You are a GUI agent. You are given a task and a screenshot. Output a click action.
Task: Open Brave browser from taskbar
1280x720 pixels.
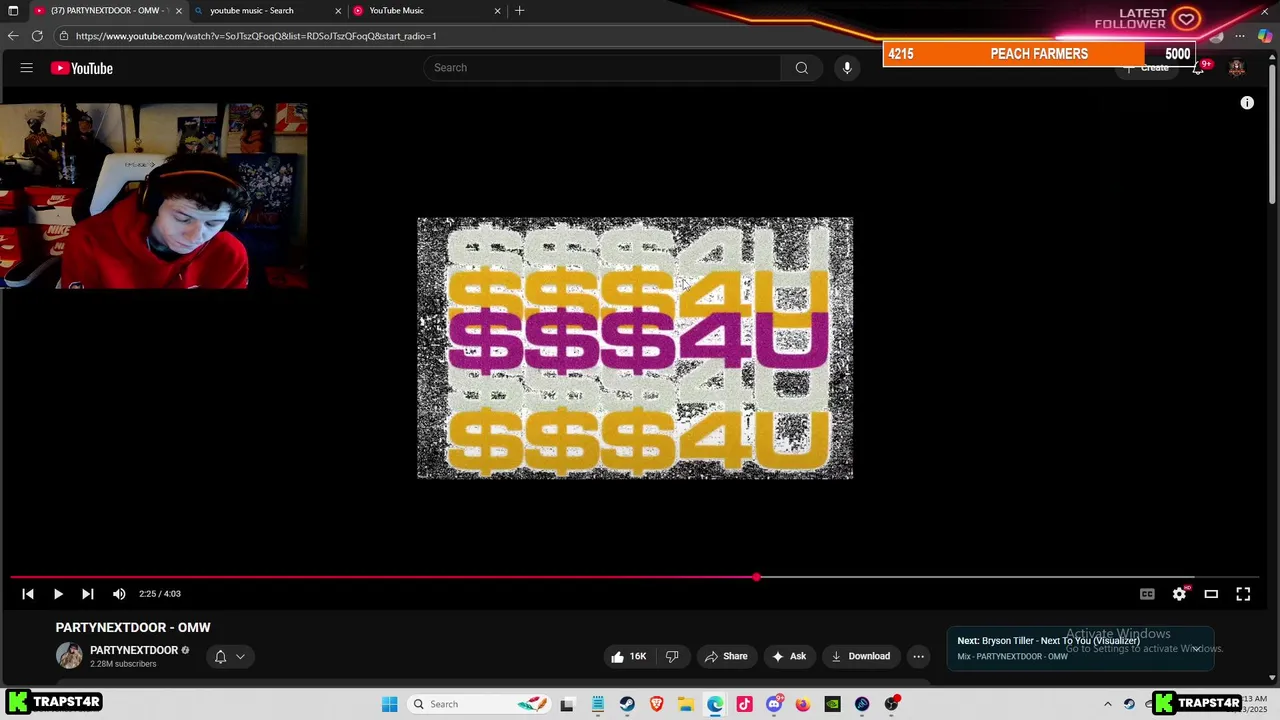[656, 704]
